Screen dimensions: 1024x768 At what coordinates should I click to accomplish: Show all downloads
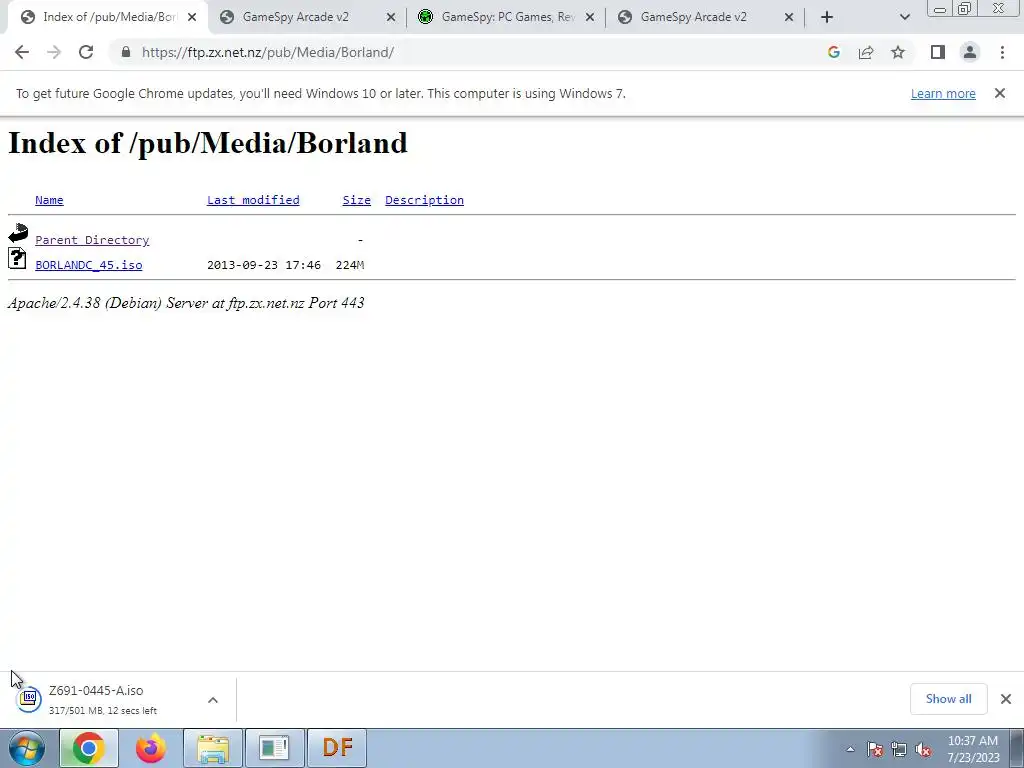[x=948, y=699]
